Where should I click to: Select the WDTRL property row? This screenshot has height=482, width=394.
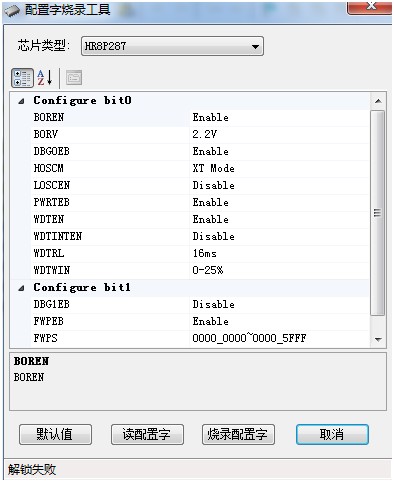point(201,254)
